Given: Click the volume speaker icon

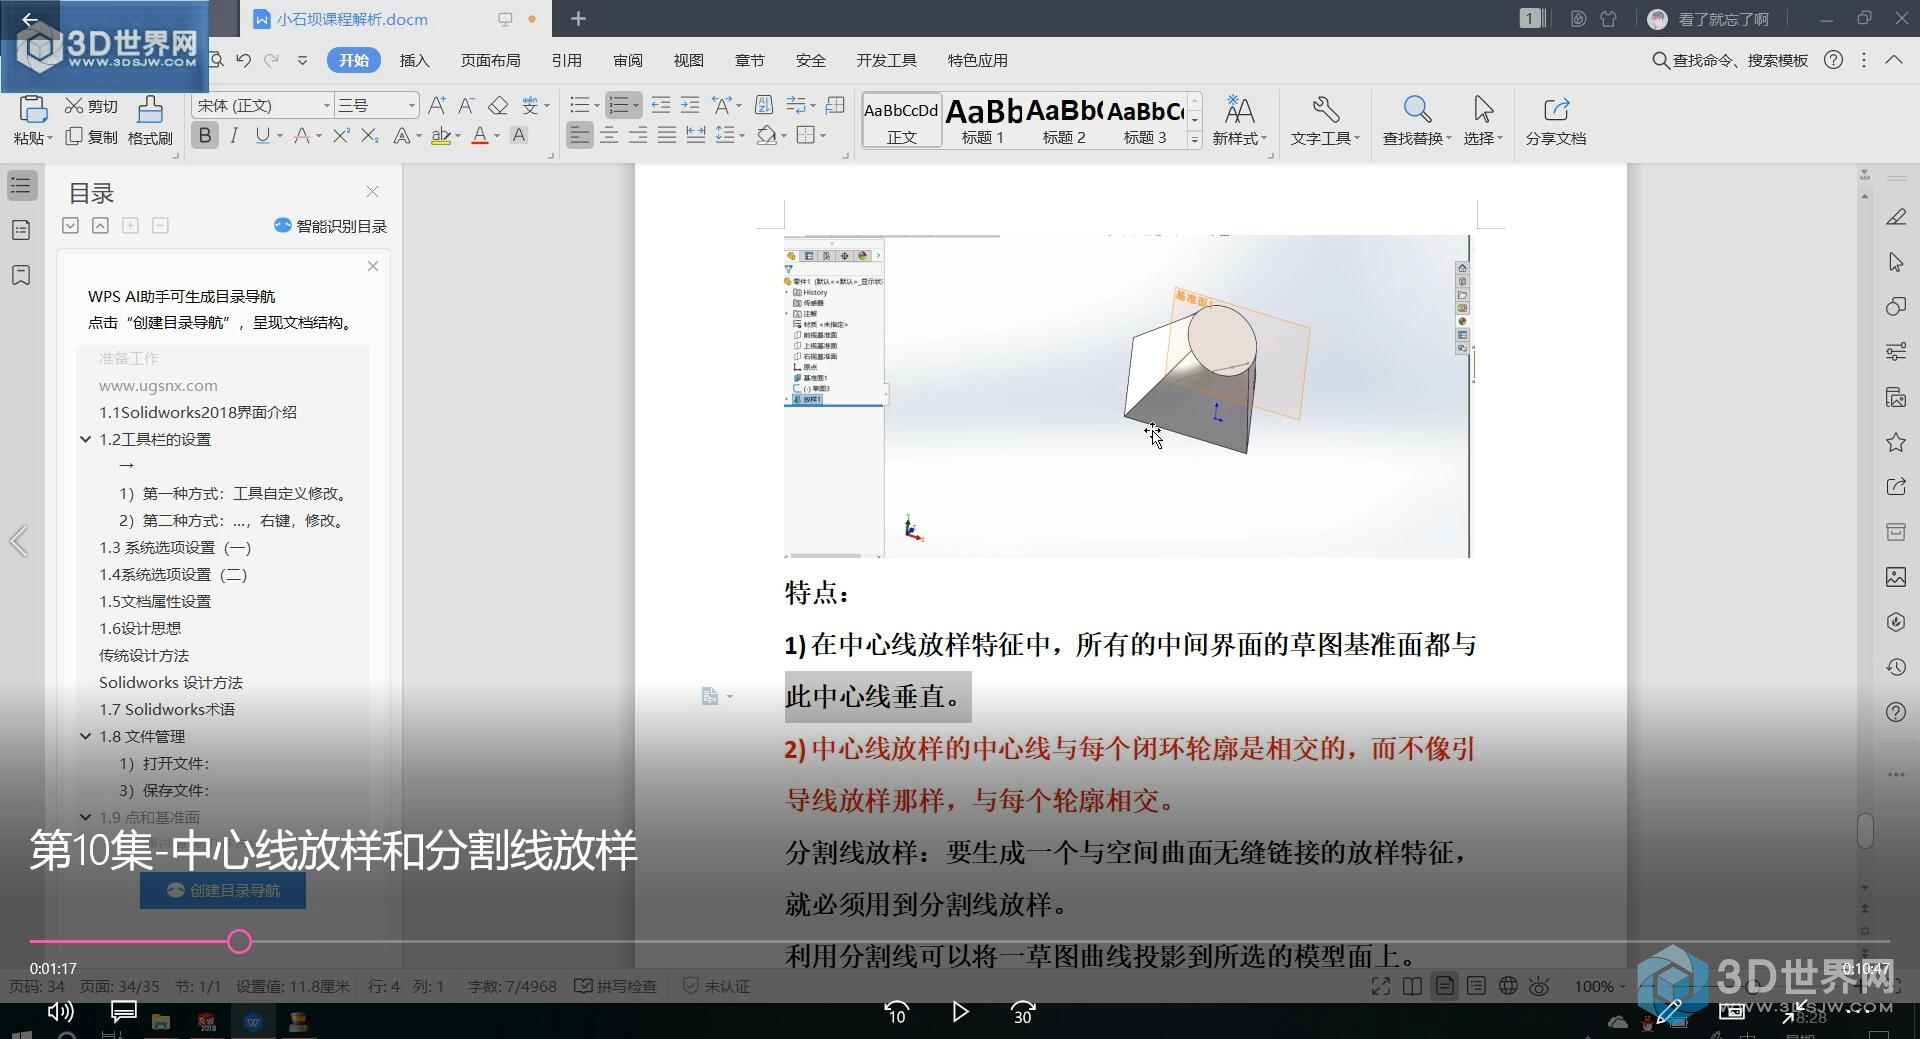Looking at the screenshot, I should [x=61, y=1011].
